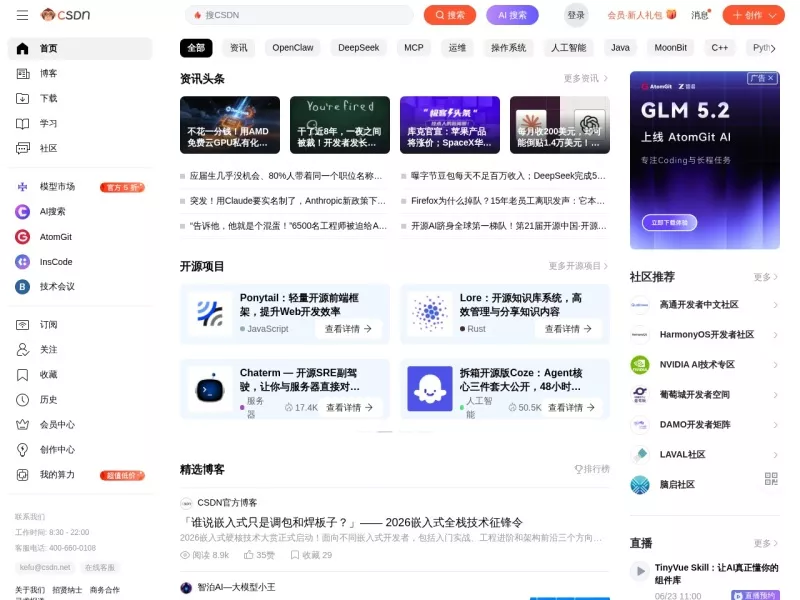This screenshot has height=600, width=800.
Task: Click the Coze ghost project logo
Action: 430,389
